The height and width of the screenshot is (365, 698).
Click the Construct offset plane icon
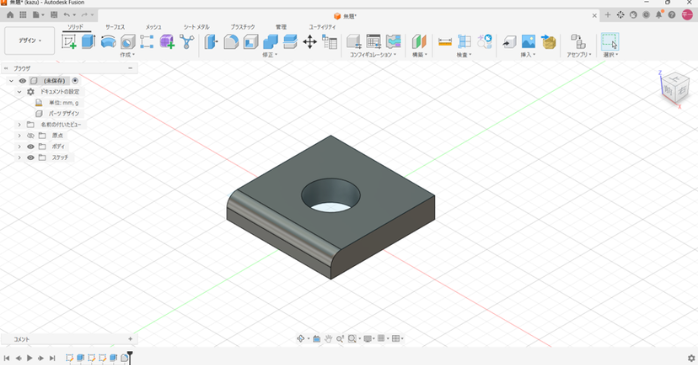418,42
